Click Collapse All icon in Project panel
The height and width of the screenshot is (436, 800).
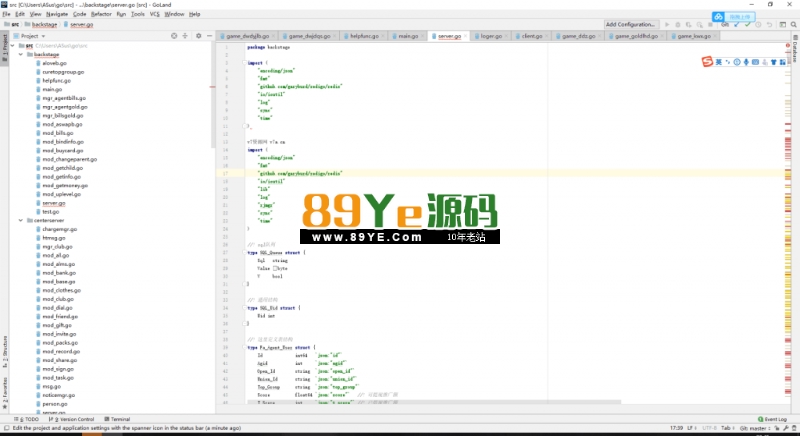click(x=185, y=36)
